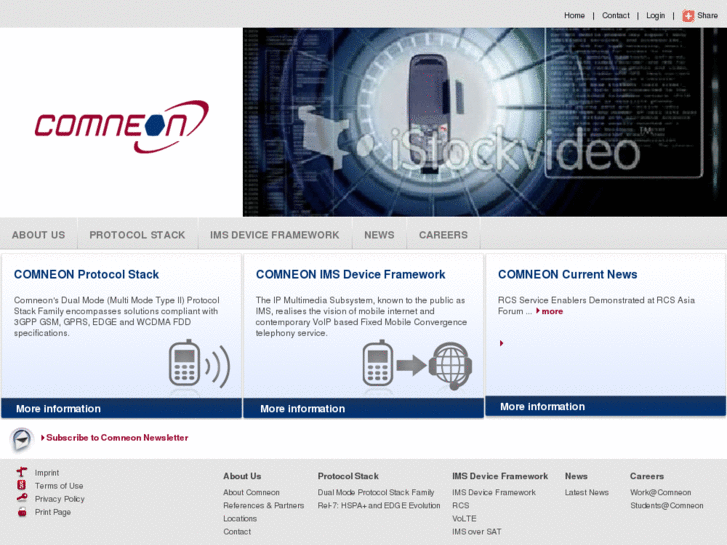Click the red 'more' news link
Screen dimensions: 727x545
click(552, 311)
